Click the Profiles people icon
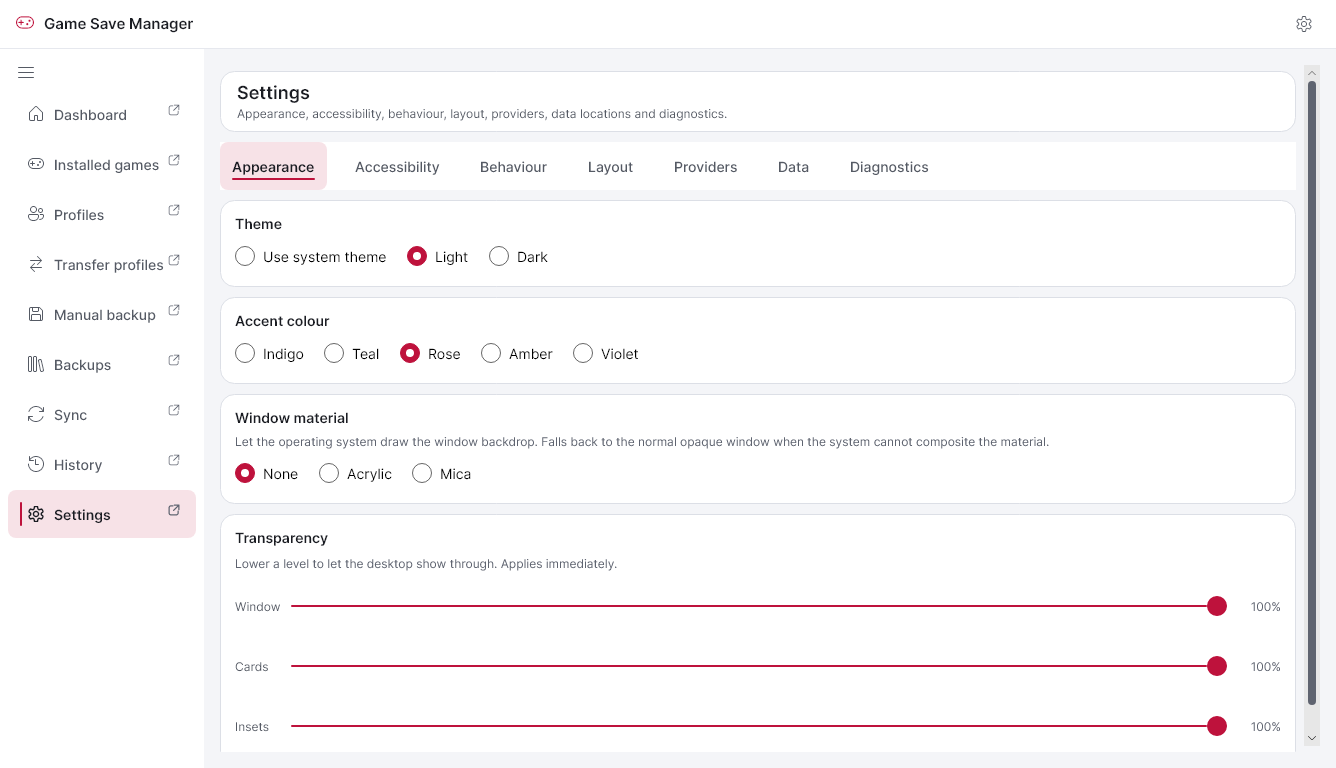This screenshot has height=768, width=1336. [x=36, y=214]
